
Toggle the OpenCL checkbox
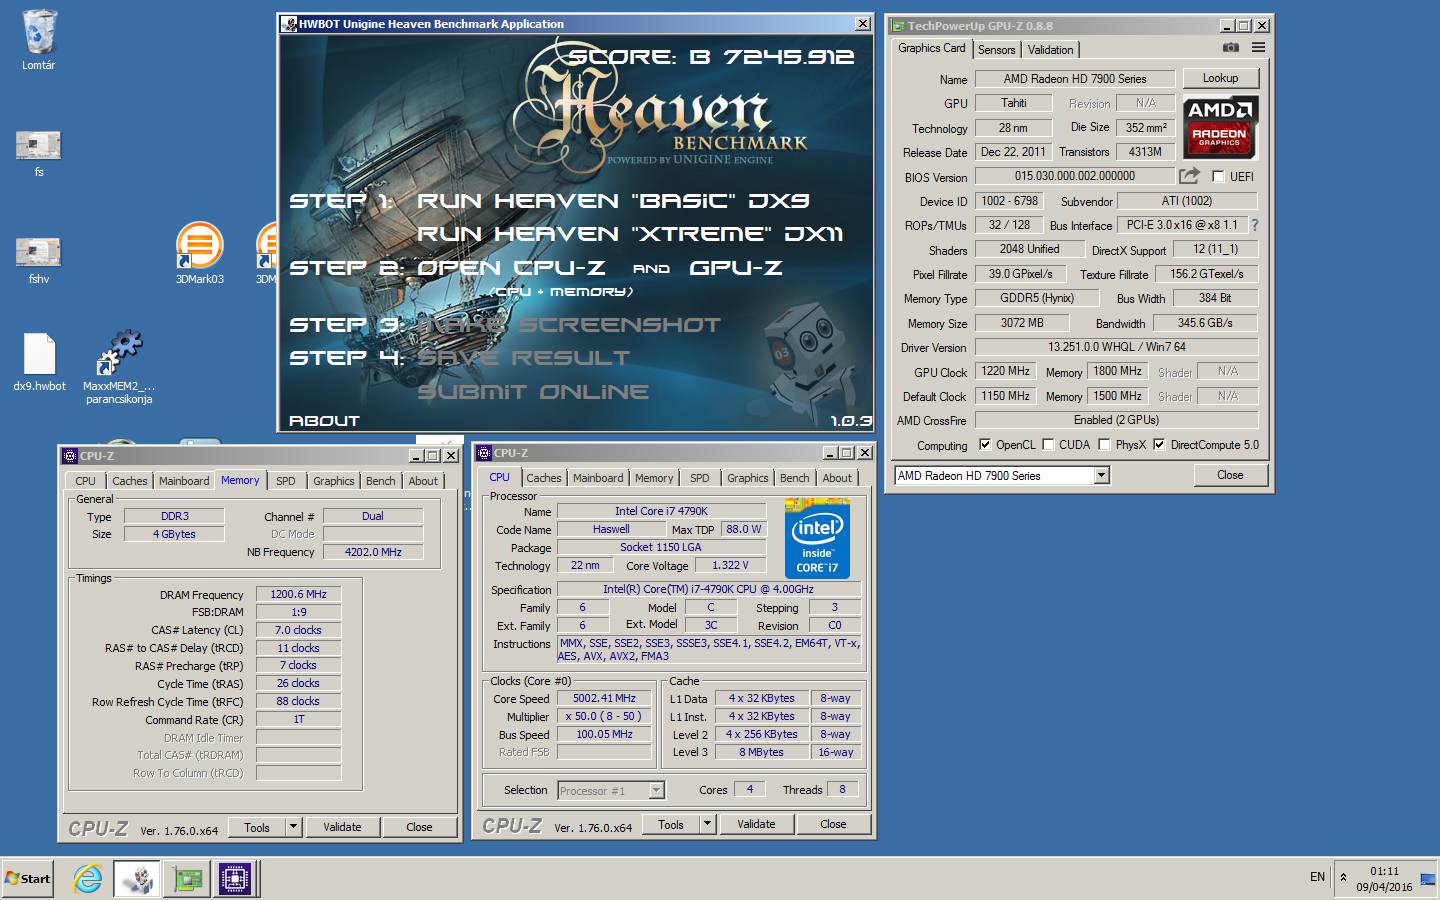[x=985, y=445]
